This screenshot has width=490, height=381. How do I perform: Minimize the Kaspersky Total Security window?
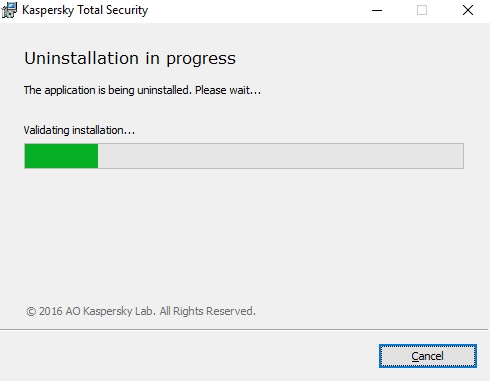377,10
